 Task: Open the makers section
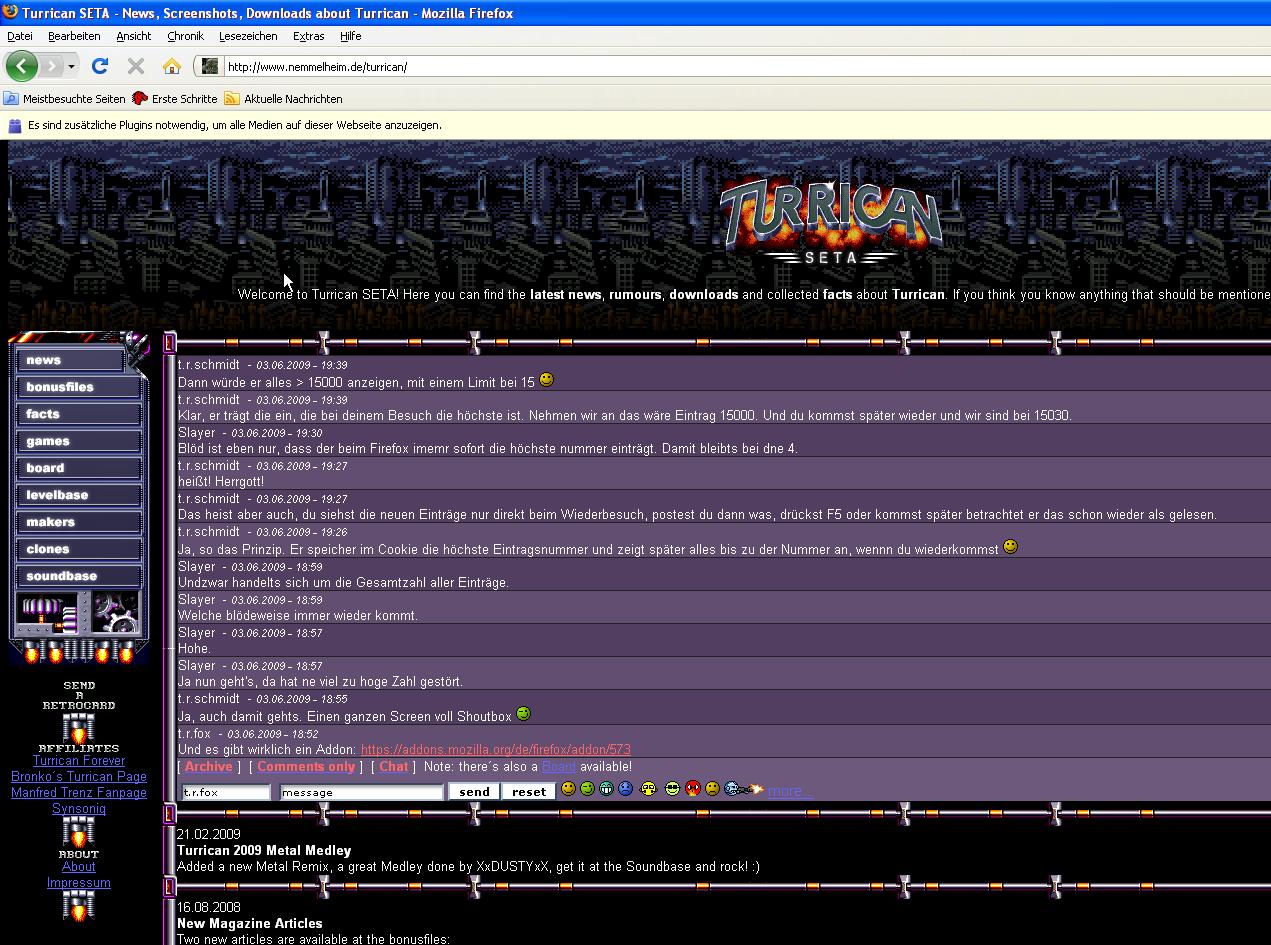click(77, 522)
